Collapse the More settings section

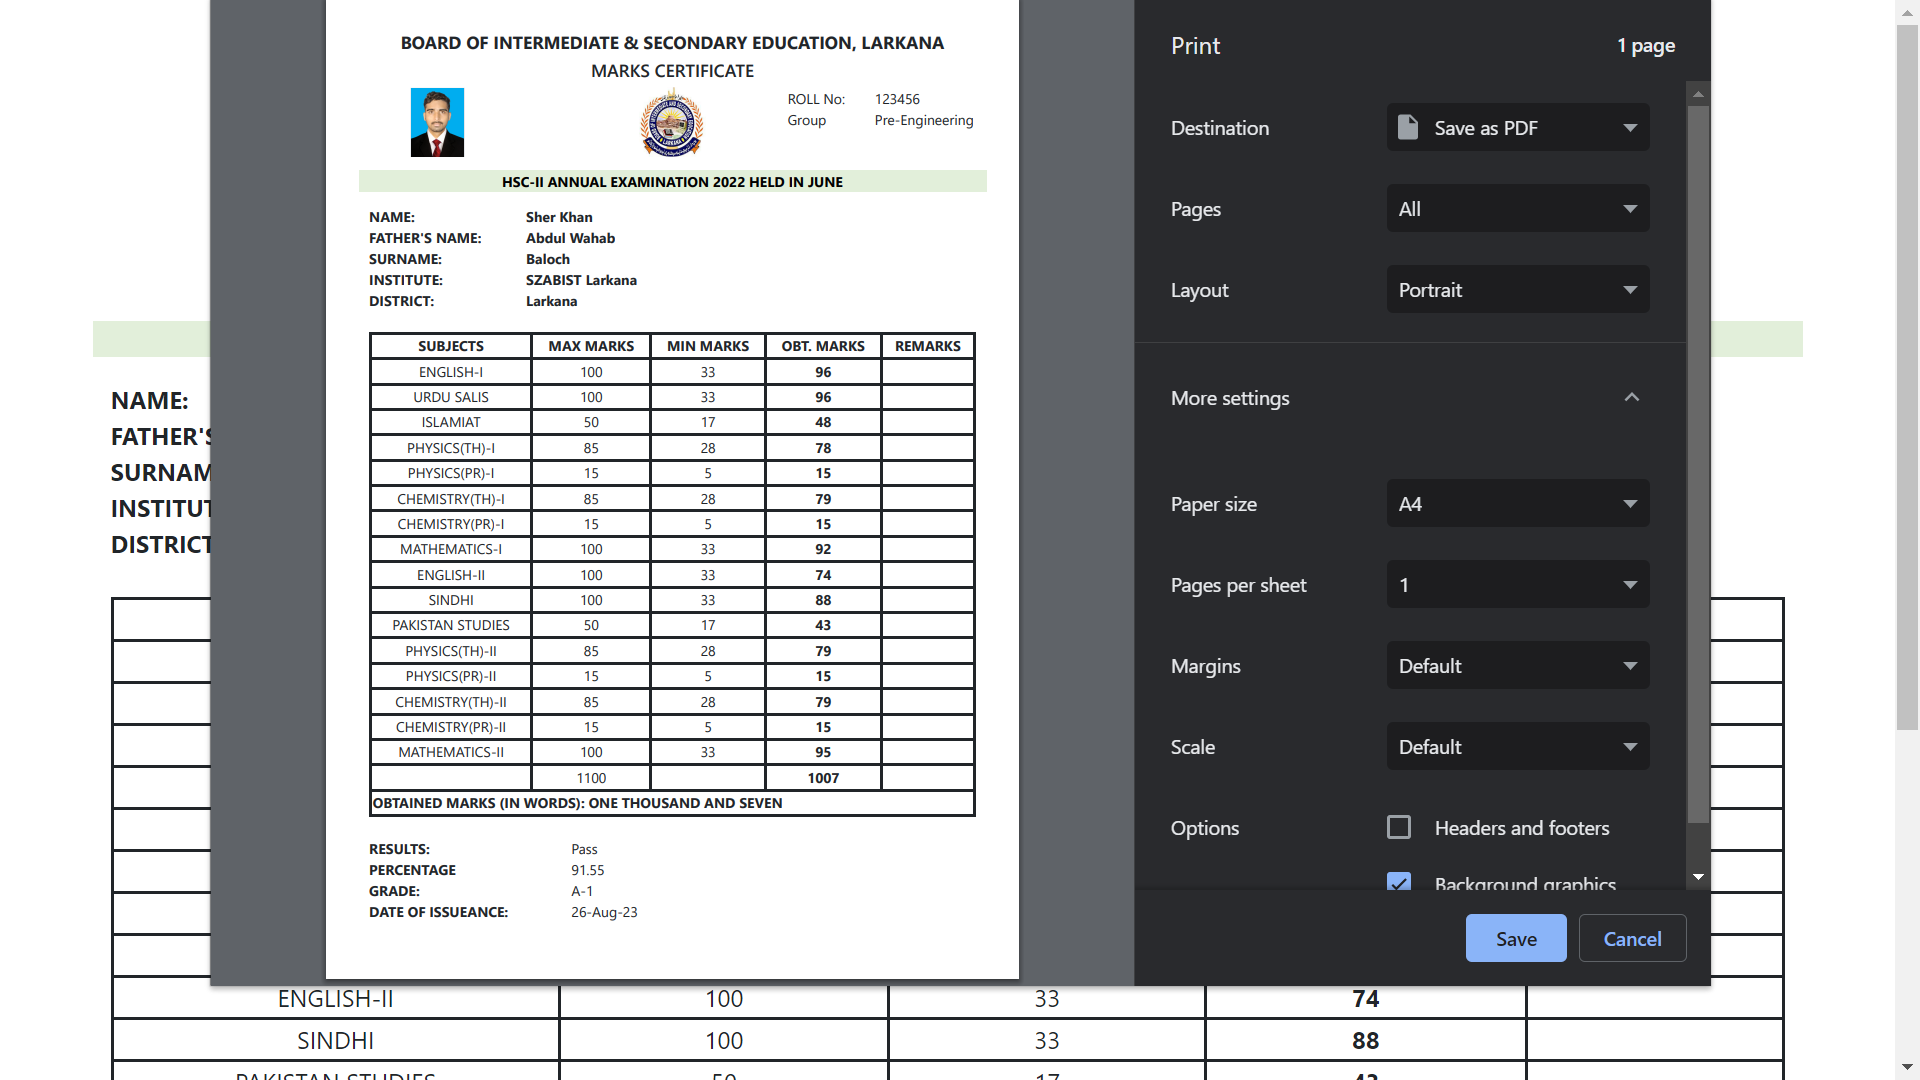(x=1631, y=398)
